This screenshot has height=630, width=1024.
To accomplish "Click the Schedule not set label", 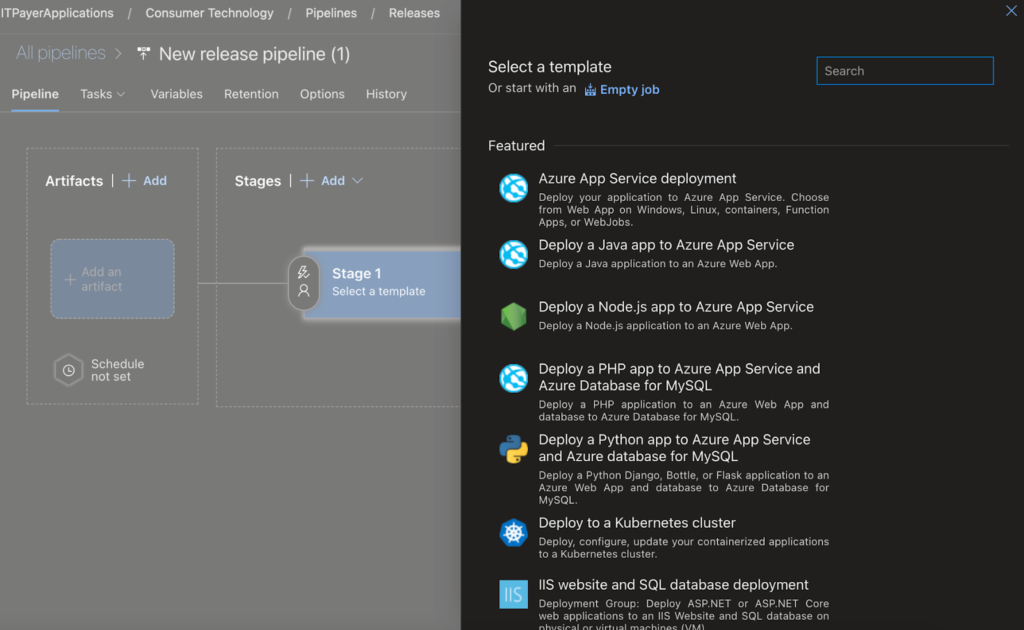I will 118,370.
